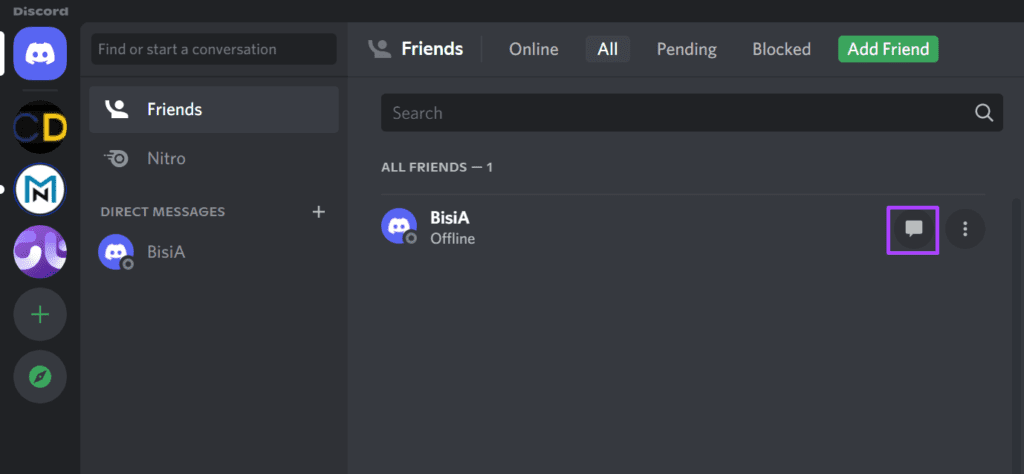Click the friends Search input field
This screenshot has width=1024, height=474.
(692, 112)
